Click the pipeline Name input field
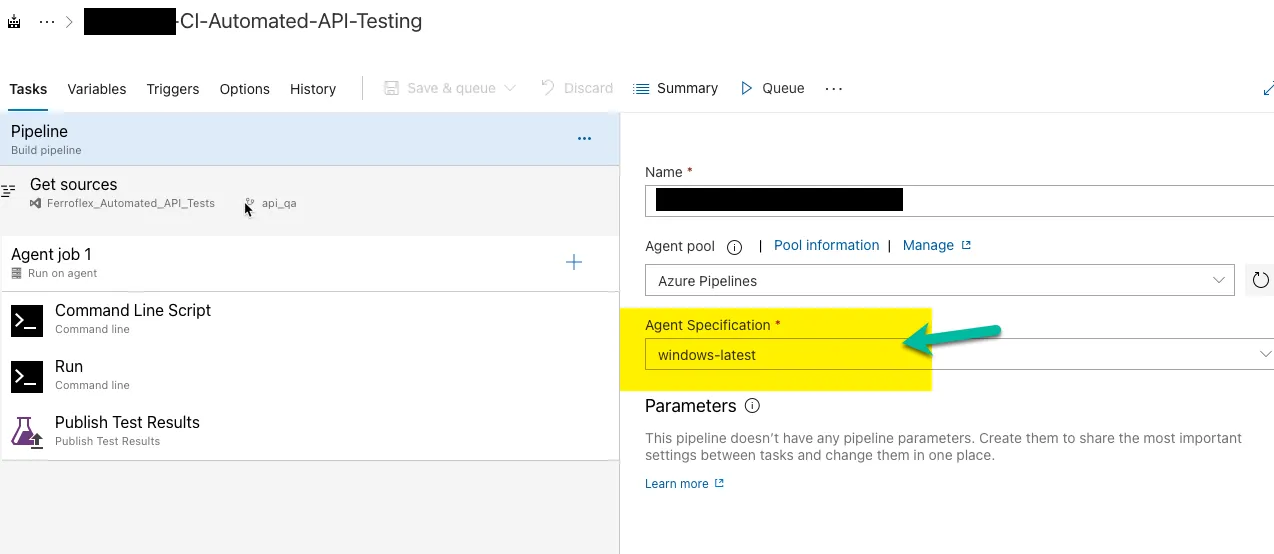The height and width of the screenshot is (554, 1274). [958, 200]
